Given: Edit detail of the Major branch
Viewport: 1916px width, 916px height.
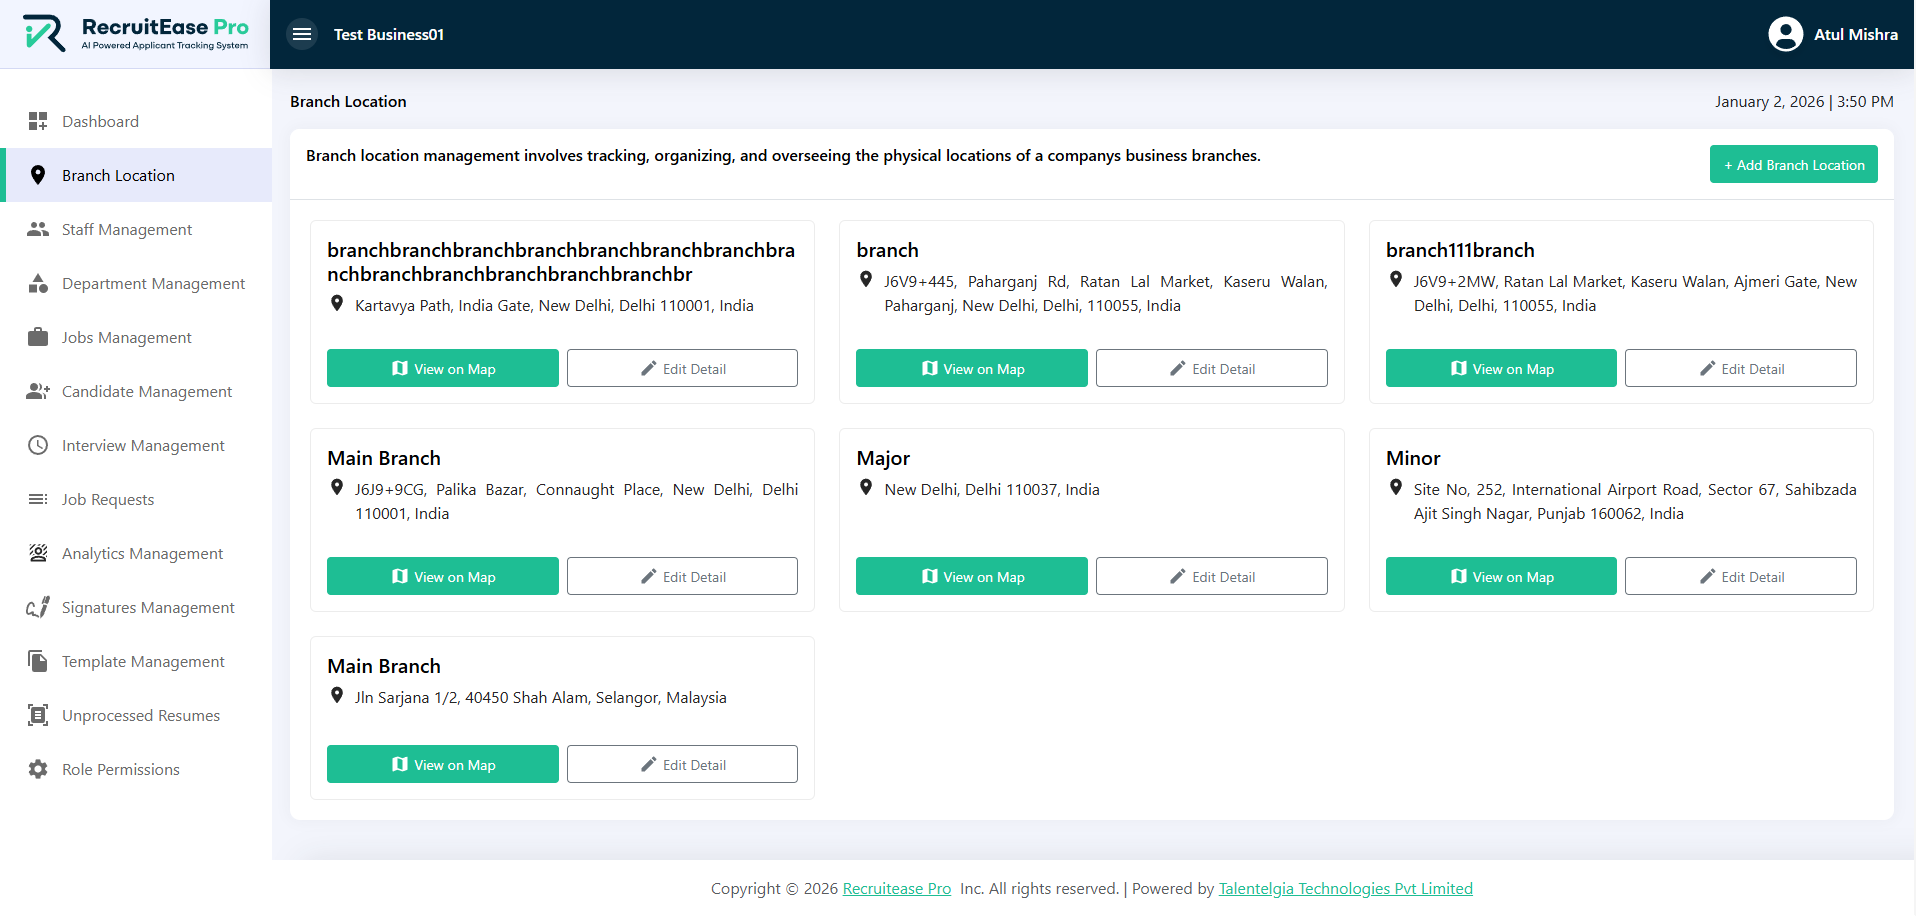Looking at the screenshot, I should (x=1212, y=576).
